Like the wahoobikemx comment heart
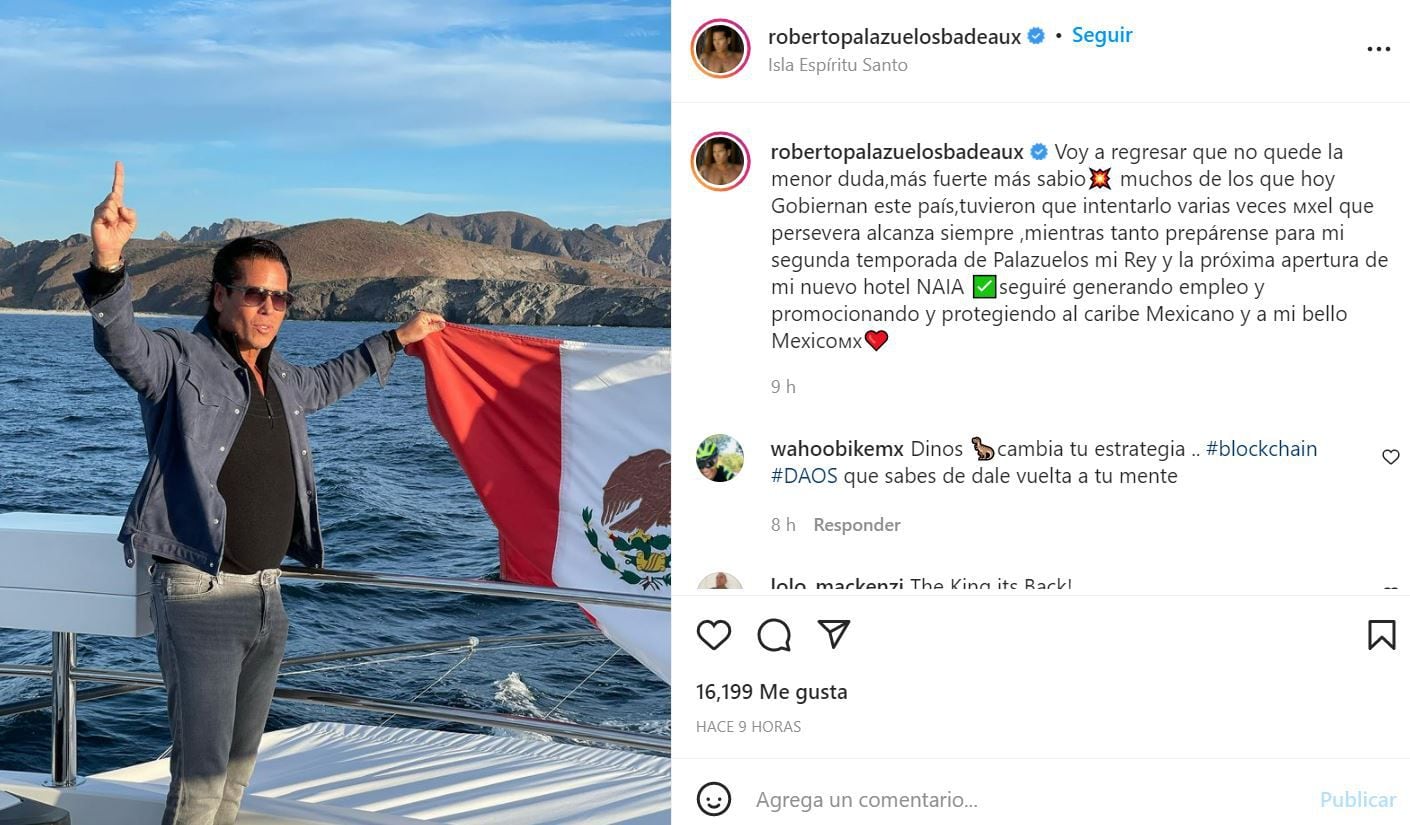Viewport: 1410px width, 825px height. (1390, 457)
